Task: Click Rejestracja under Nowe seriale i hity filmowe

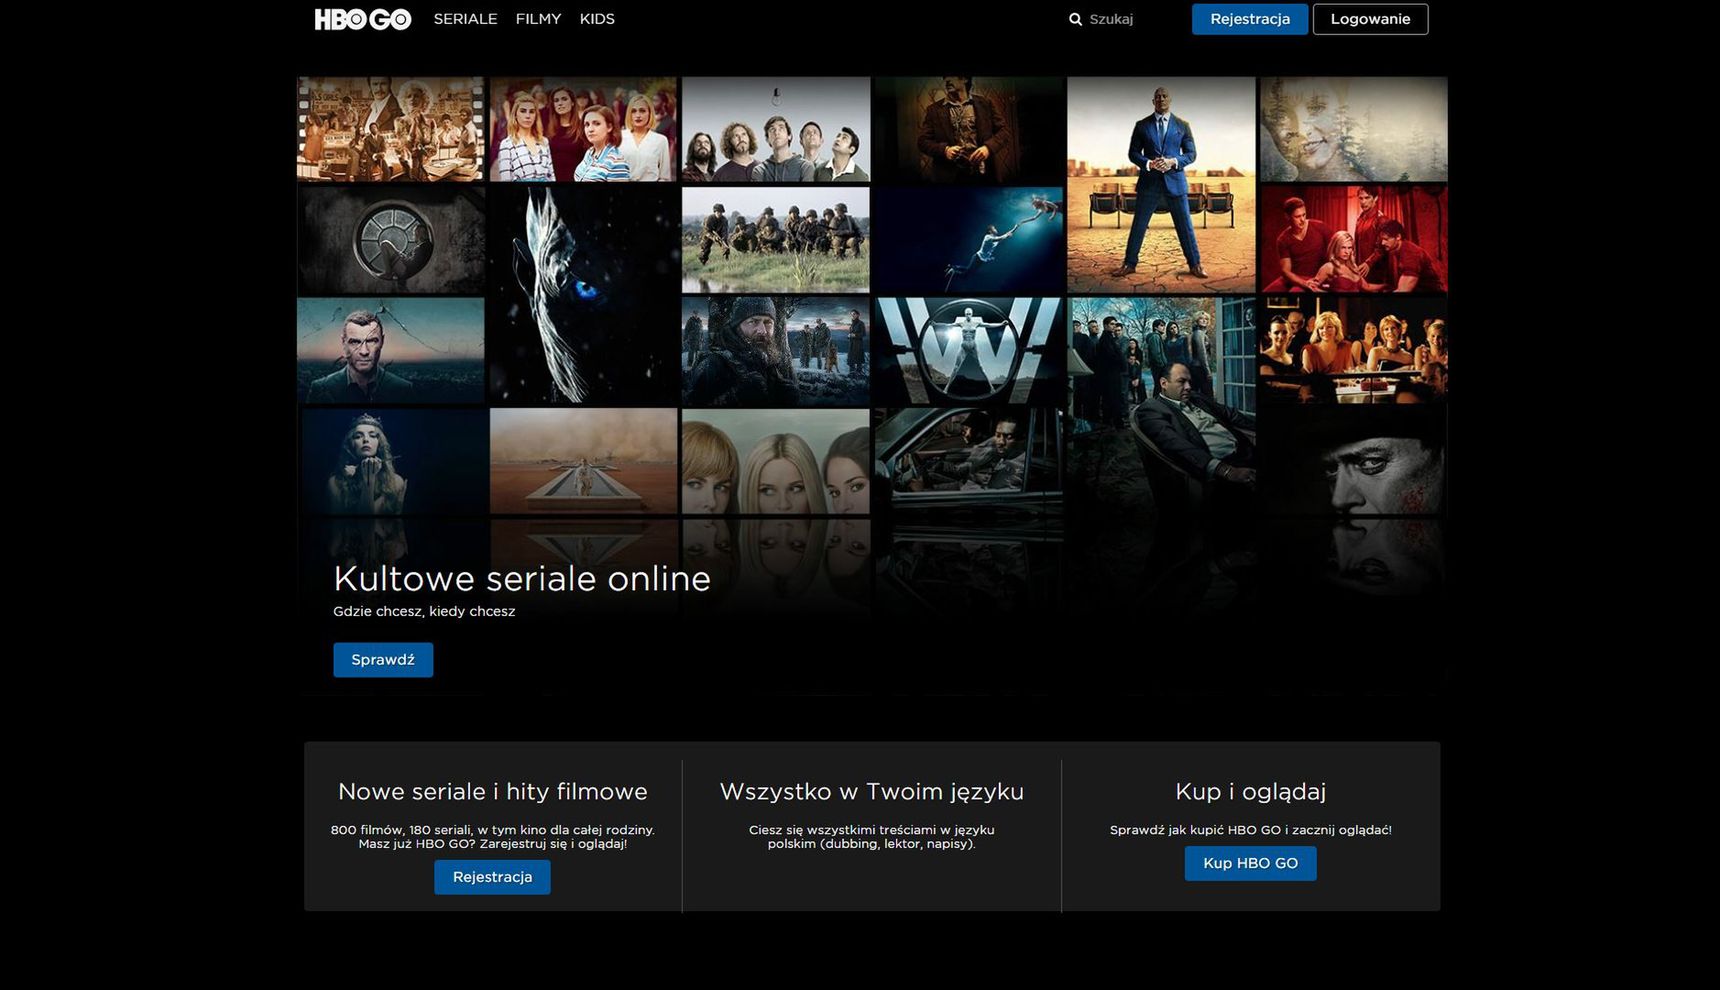Action: click(x=492, y=877)
